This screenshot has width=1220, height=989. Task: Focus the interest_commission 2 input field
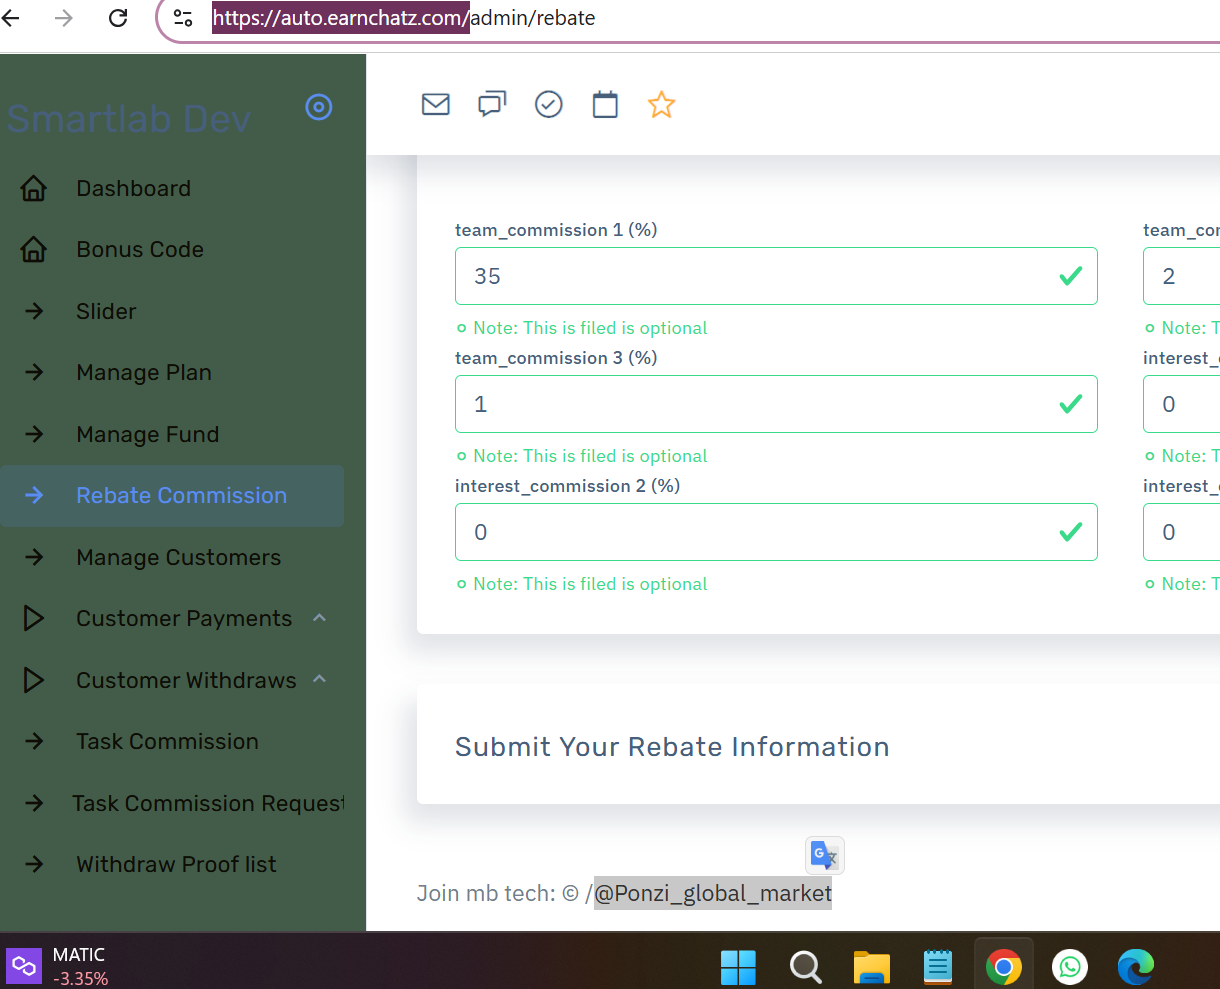[x=760, y=532]
